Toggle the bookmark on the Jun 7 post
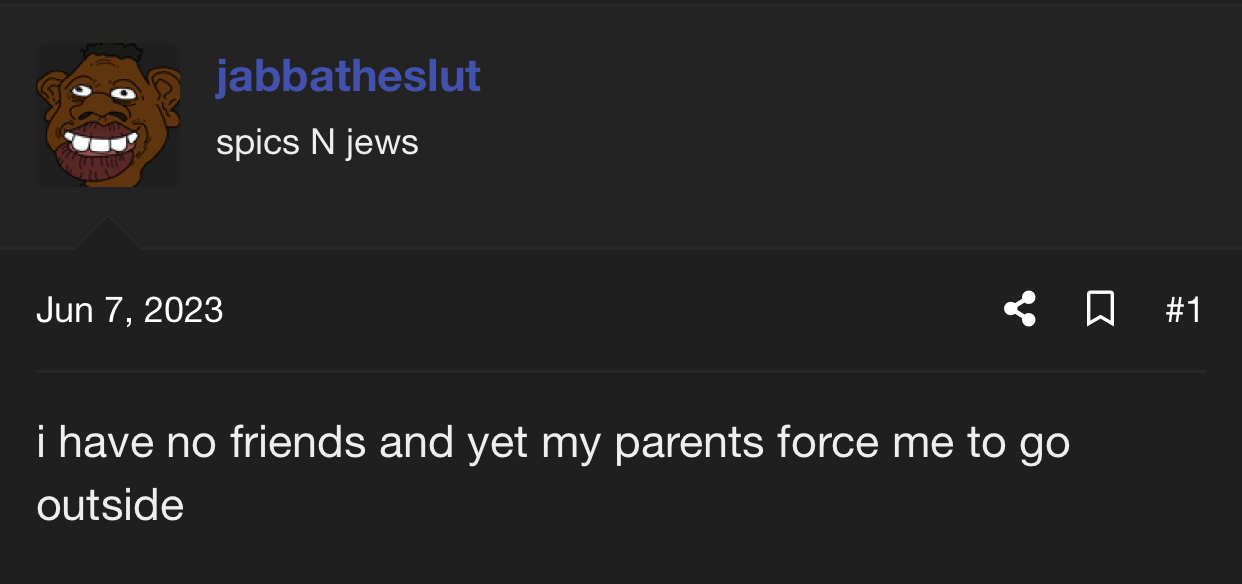Viewport: 1242px width, 584px height. pyautogui.click(x=1100, y=309)
